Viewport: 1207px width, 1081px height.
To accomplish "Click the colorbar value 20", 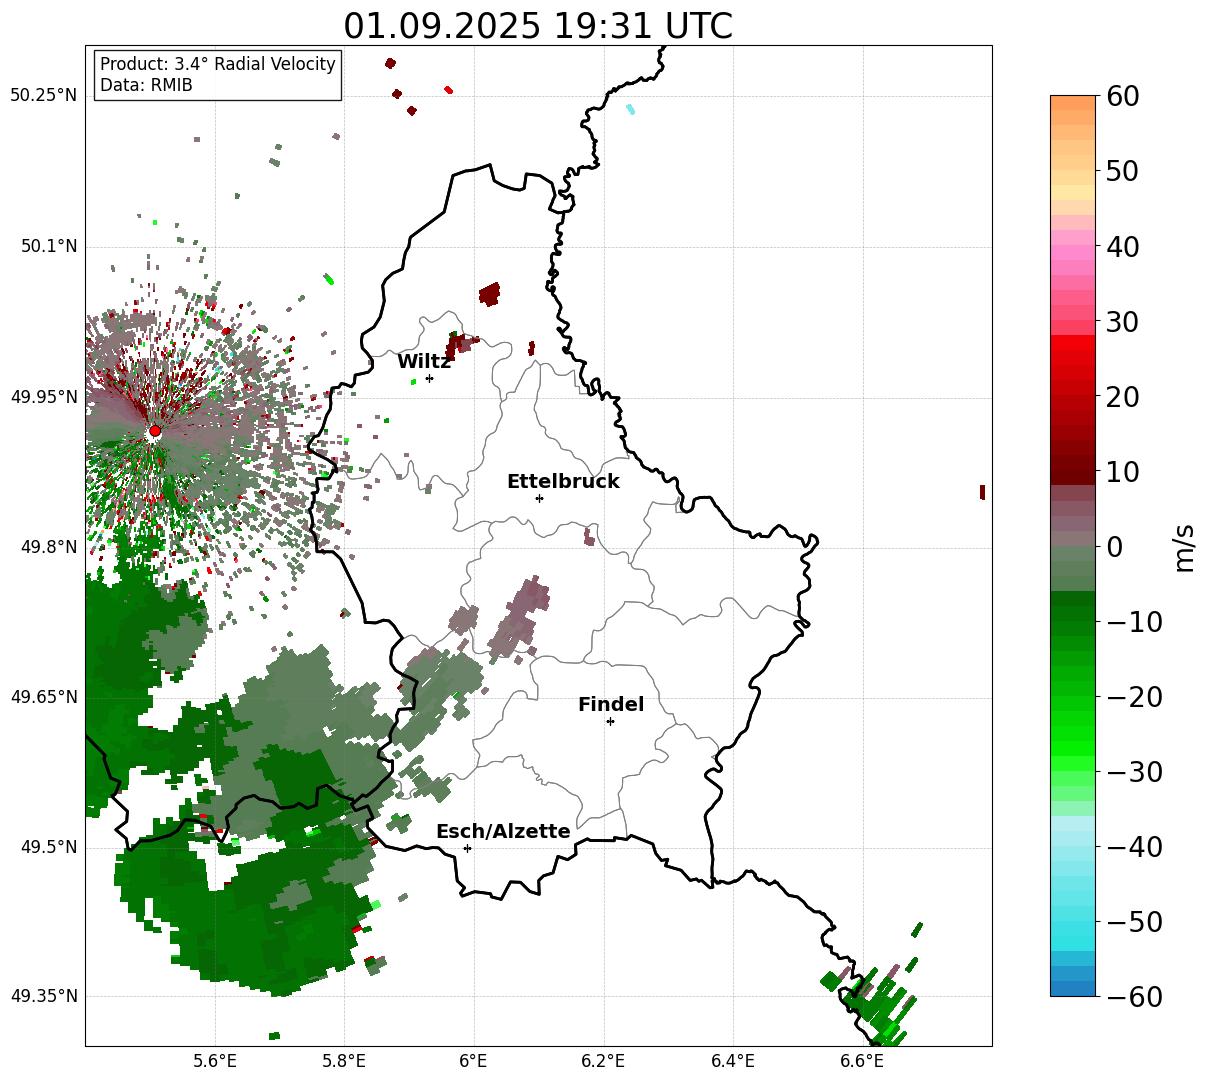I will point(1122,397).
